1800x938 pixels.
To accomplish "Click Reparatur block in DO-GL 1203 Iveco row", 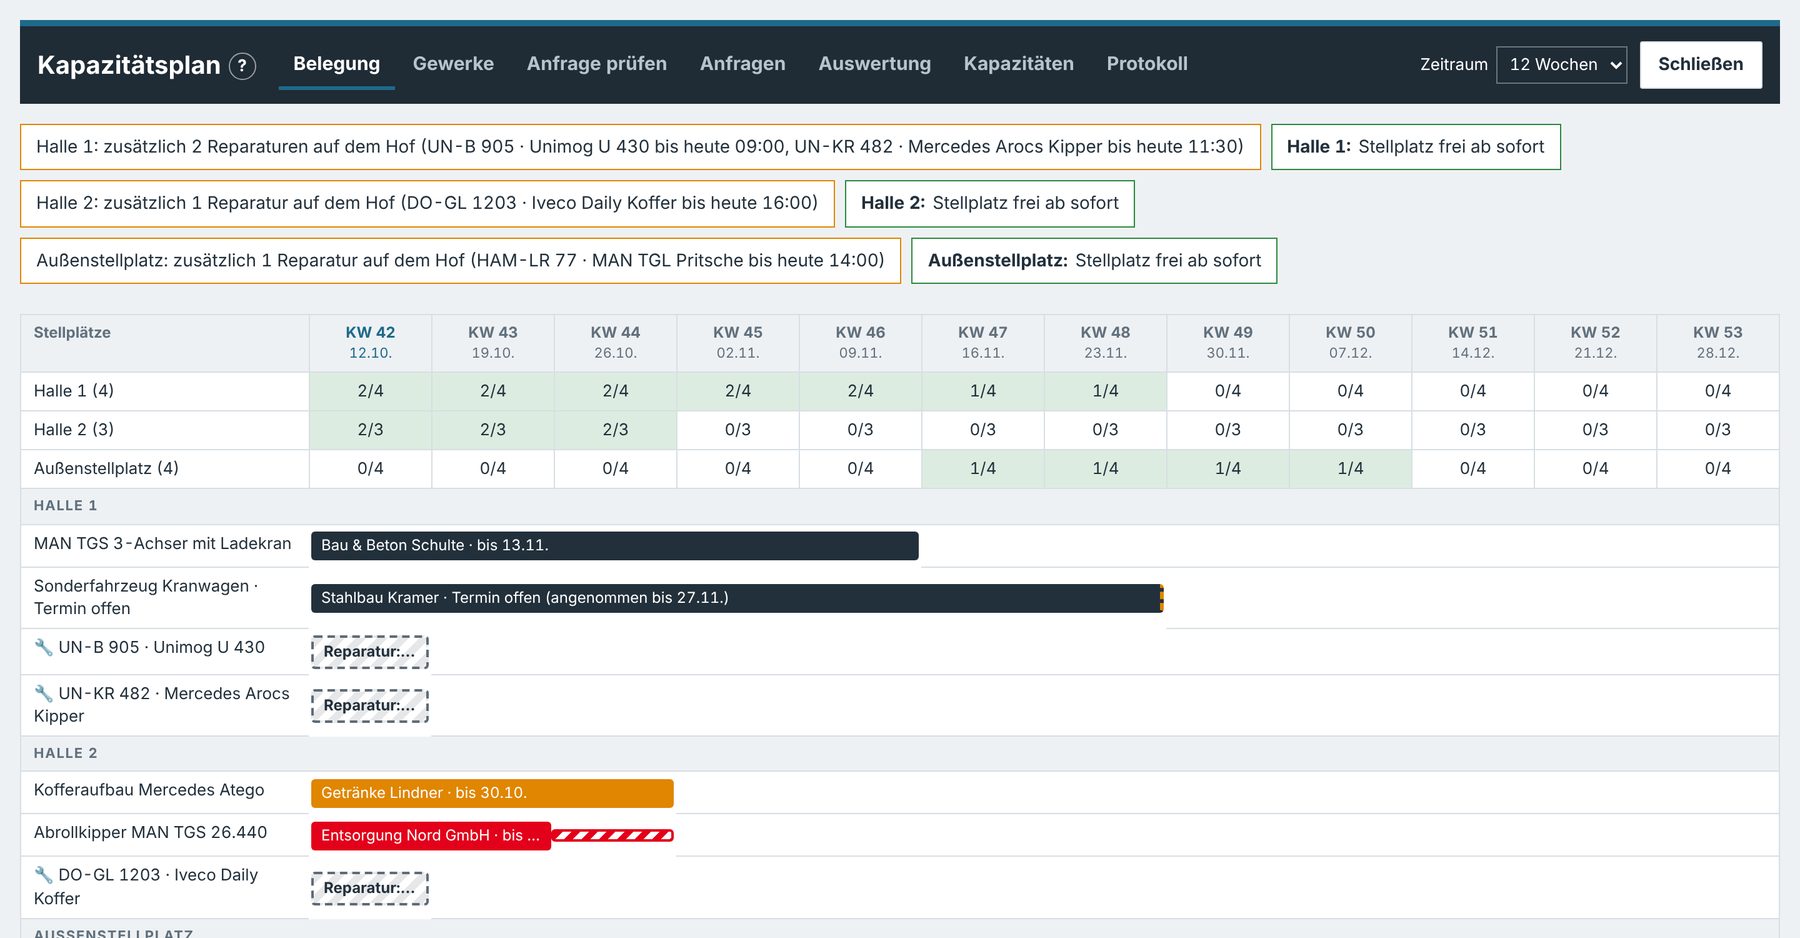I will point(370,888).
